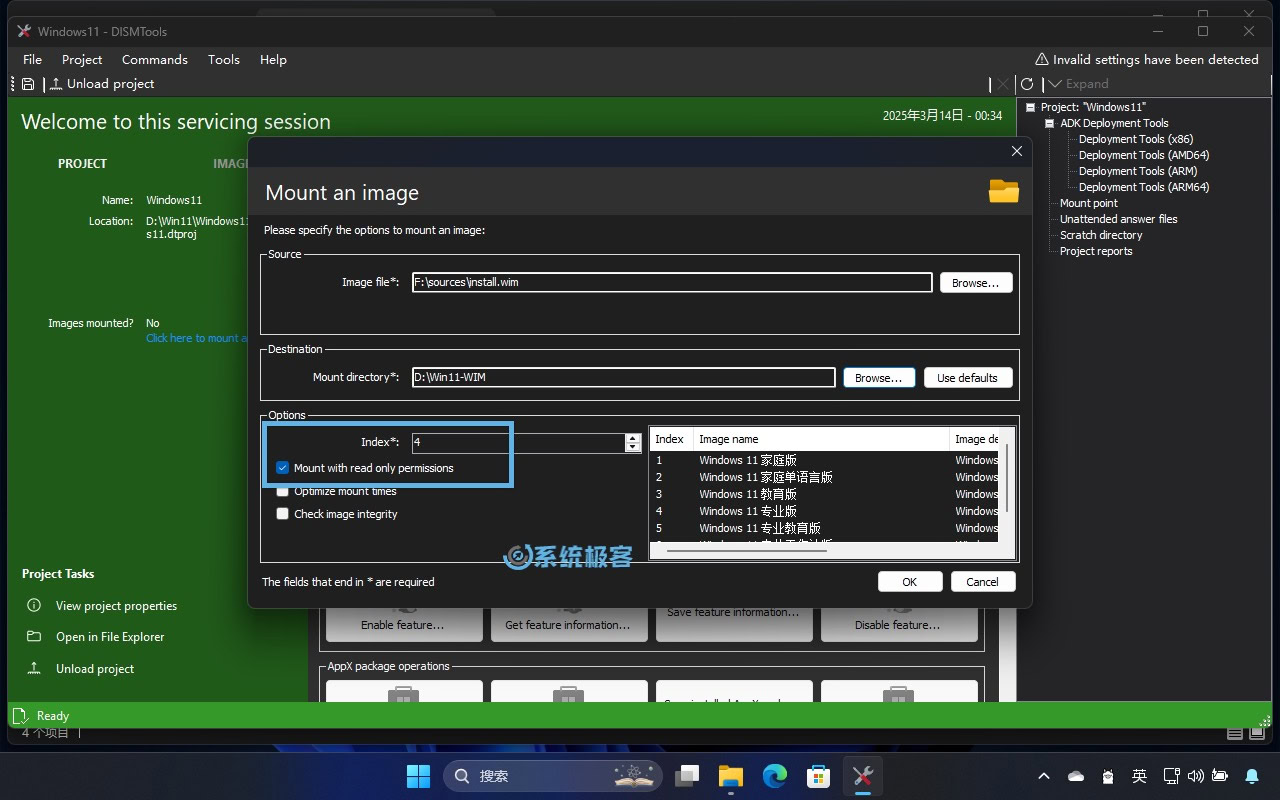Screen dimensions: 1280x800
Task: Close the Mount an image dialog
Action: click(1017, 151)
